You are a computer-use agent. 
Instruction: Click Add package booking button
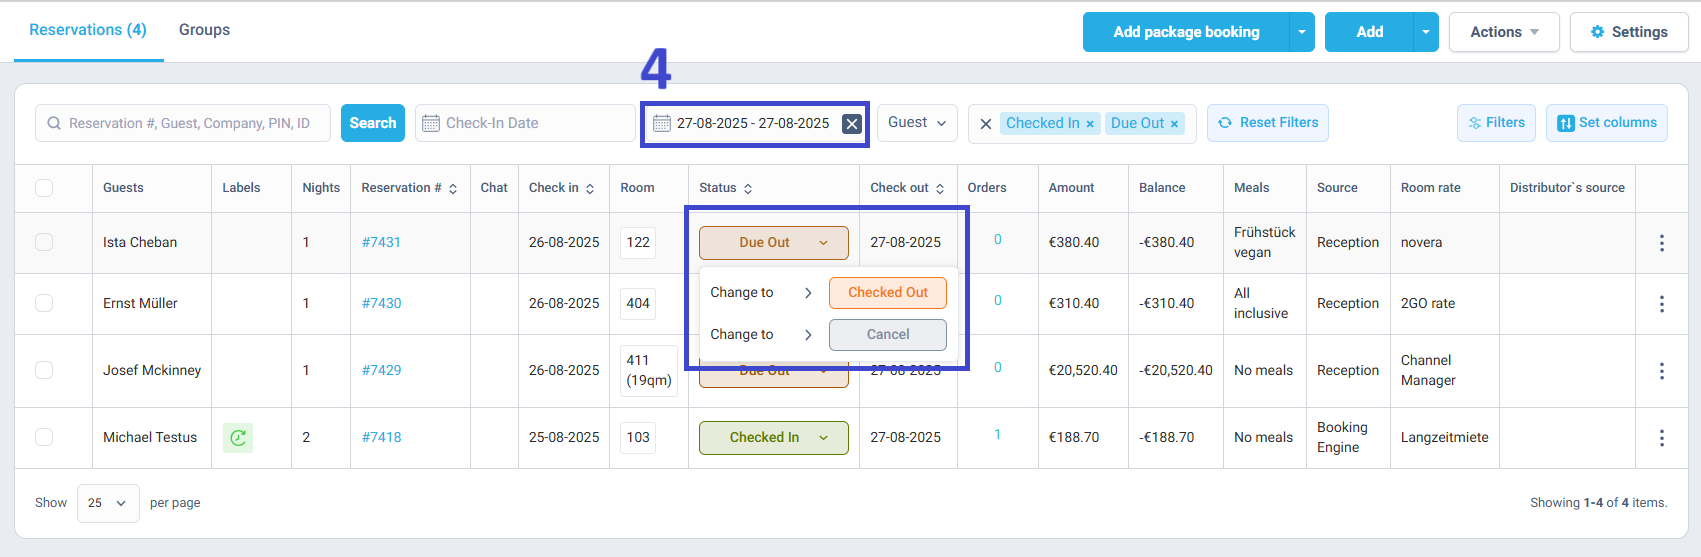tap(1186, 32)
